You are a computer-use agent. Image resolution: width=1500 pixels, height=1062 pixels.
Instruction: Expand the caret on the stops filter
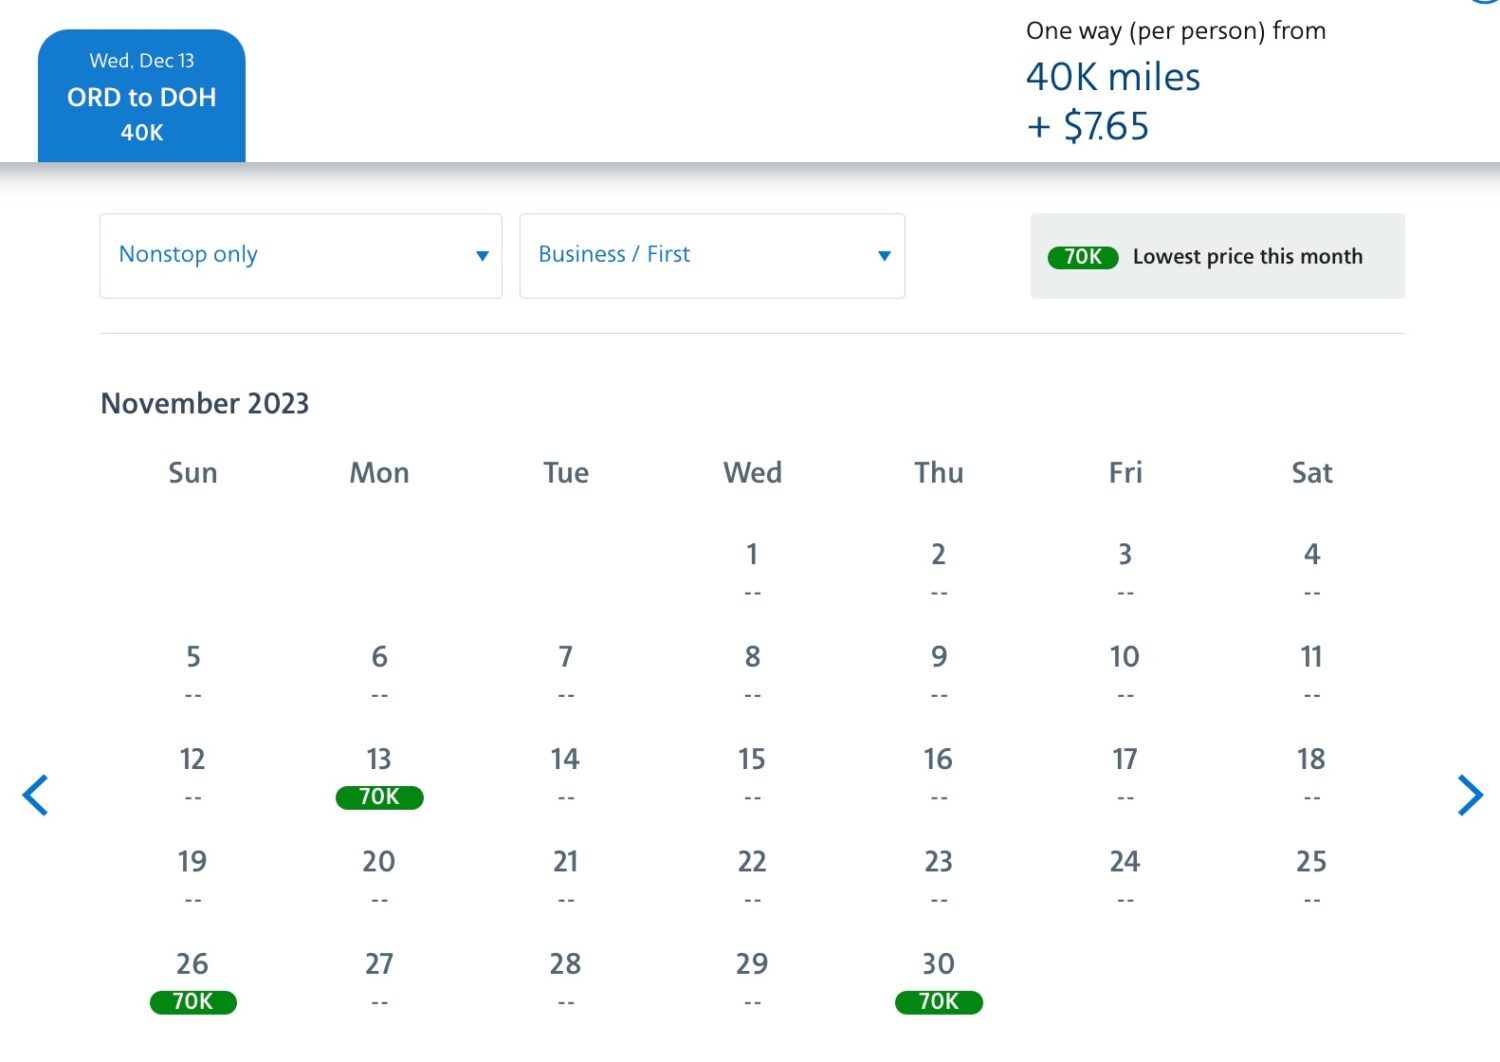[482, 256]
